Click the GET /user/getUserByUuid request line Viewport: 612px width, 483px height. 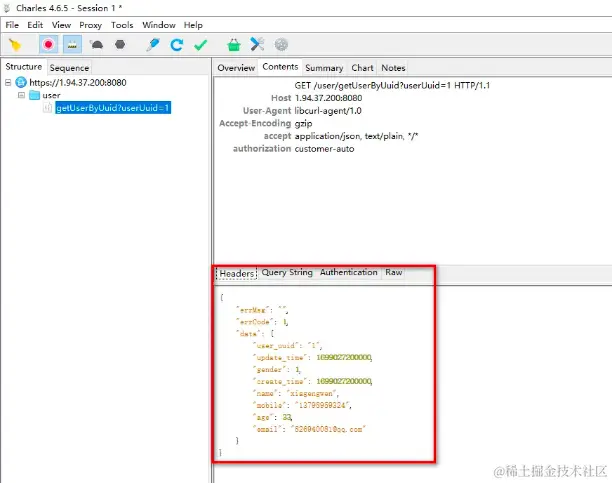pyautogui.click(x=392, y=85)
